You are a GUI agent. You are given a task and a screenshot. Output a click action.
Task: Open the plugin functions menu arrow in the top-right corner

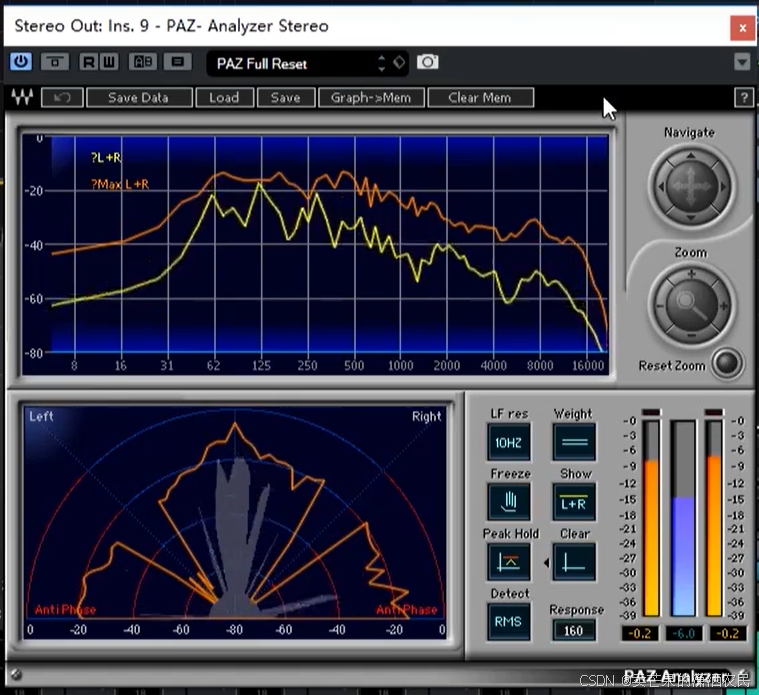[742, 62]
